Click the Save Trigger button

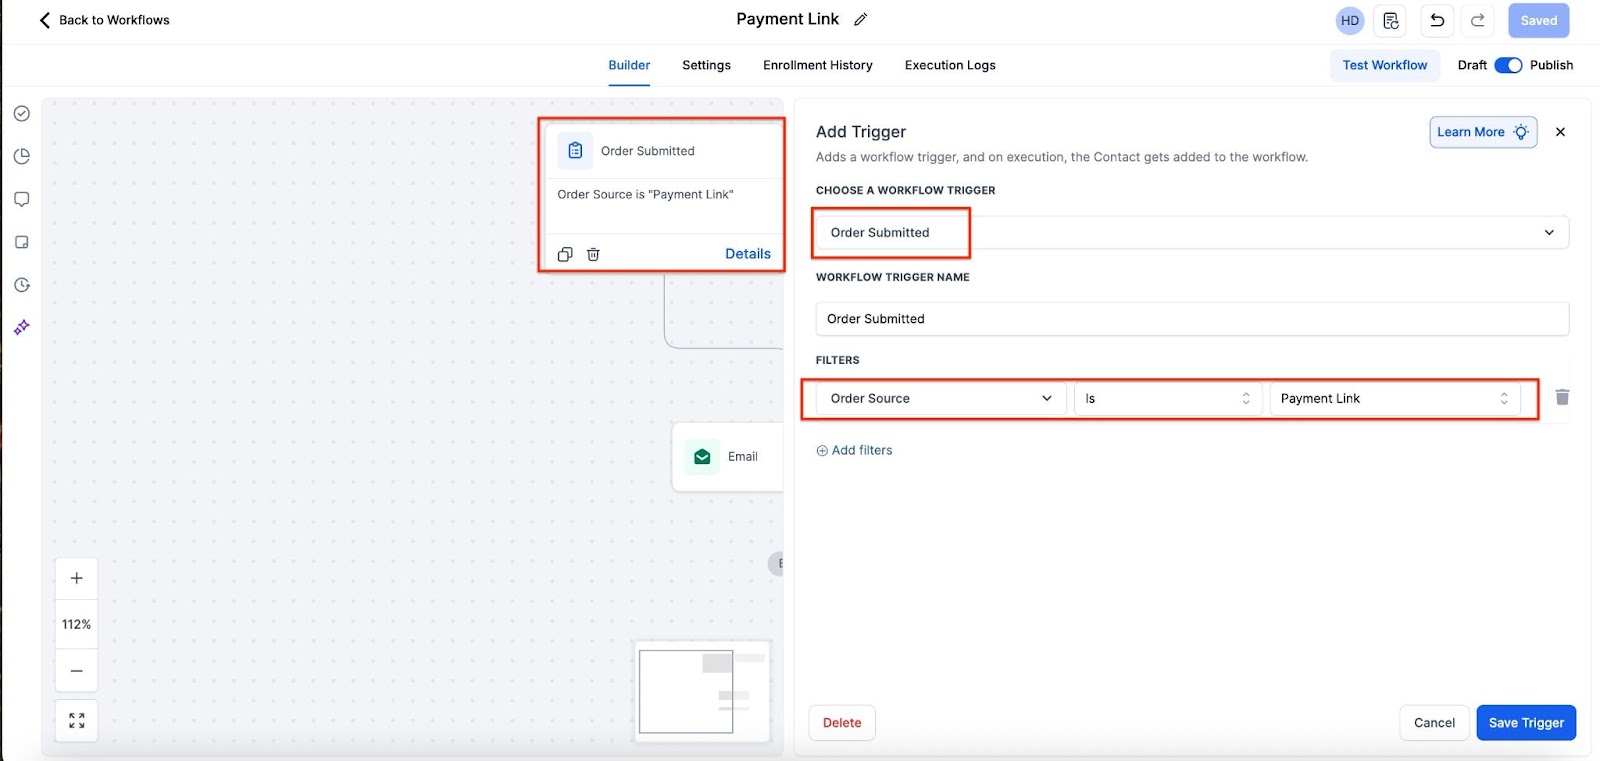[x=1525, y=723]
